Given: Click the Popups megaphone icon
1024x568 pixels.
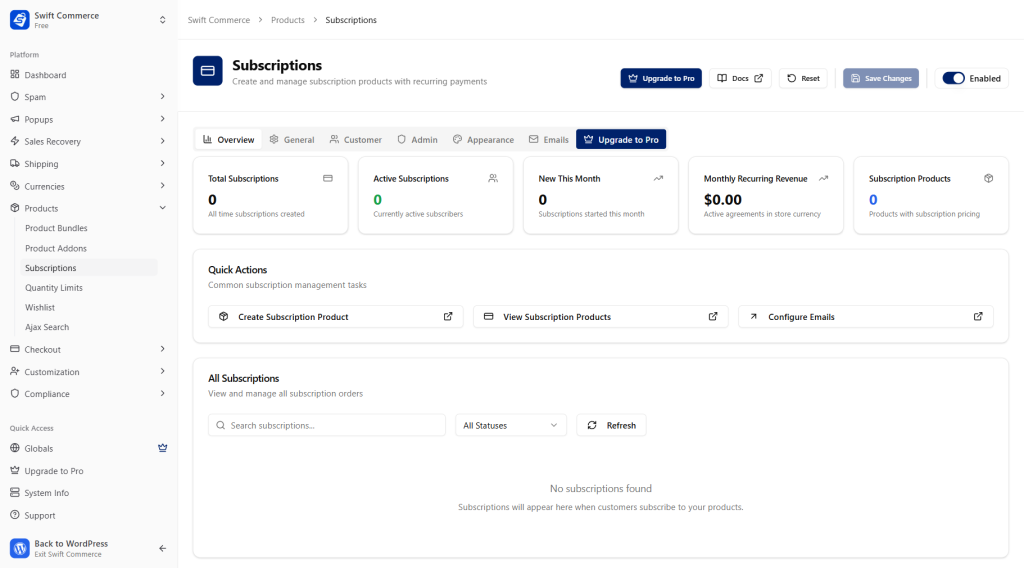Looking at the screenshot, I should click(x=15, y=119).
